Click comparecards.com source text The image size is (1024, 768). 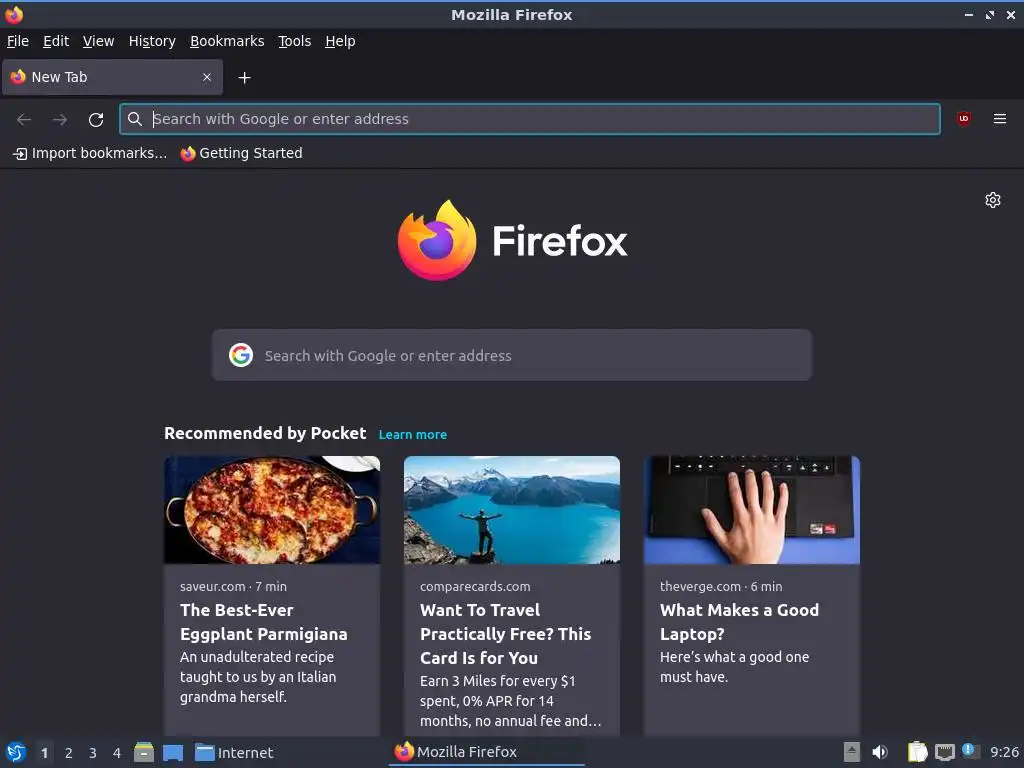point(475,586)
